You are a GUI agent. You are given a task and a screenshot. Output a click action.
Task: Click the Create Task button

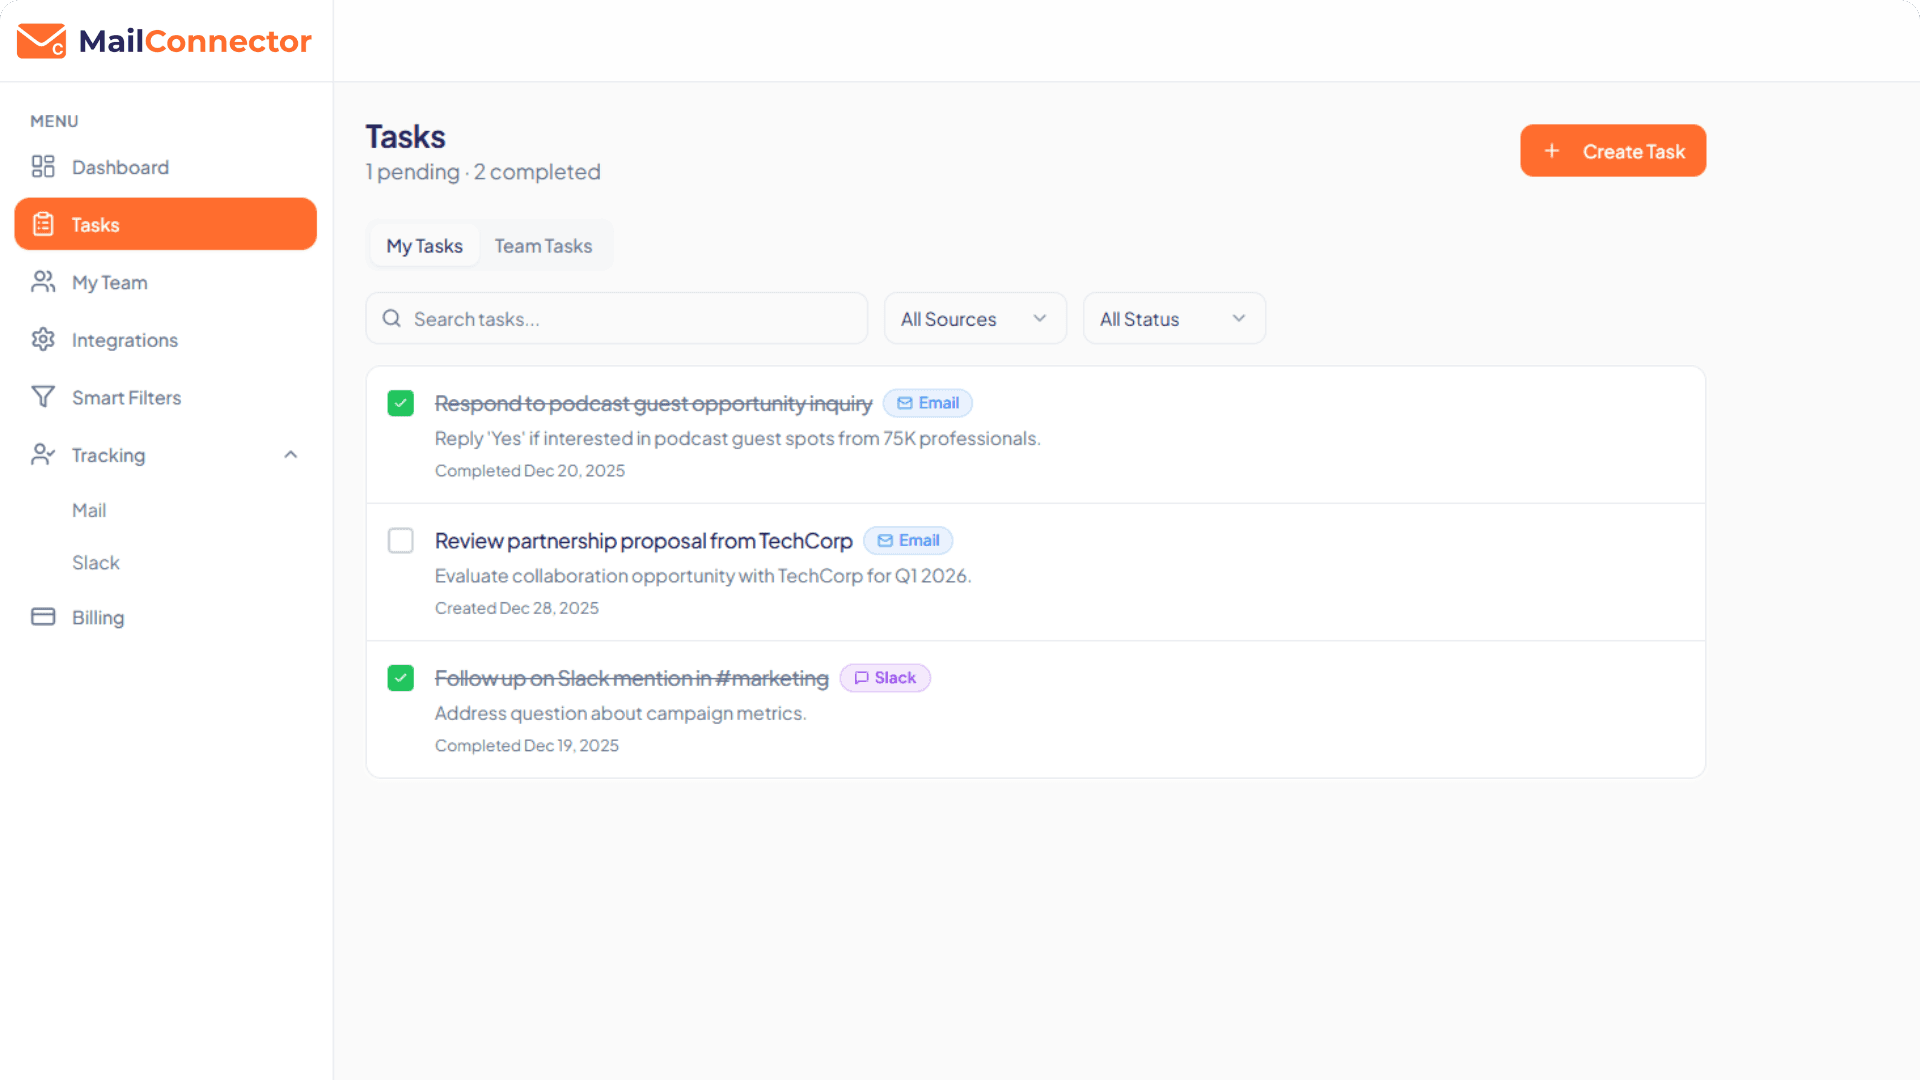click(x=1613, y=150)
